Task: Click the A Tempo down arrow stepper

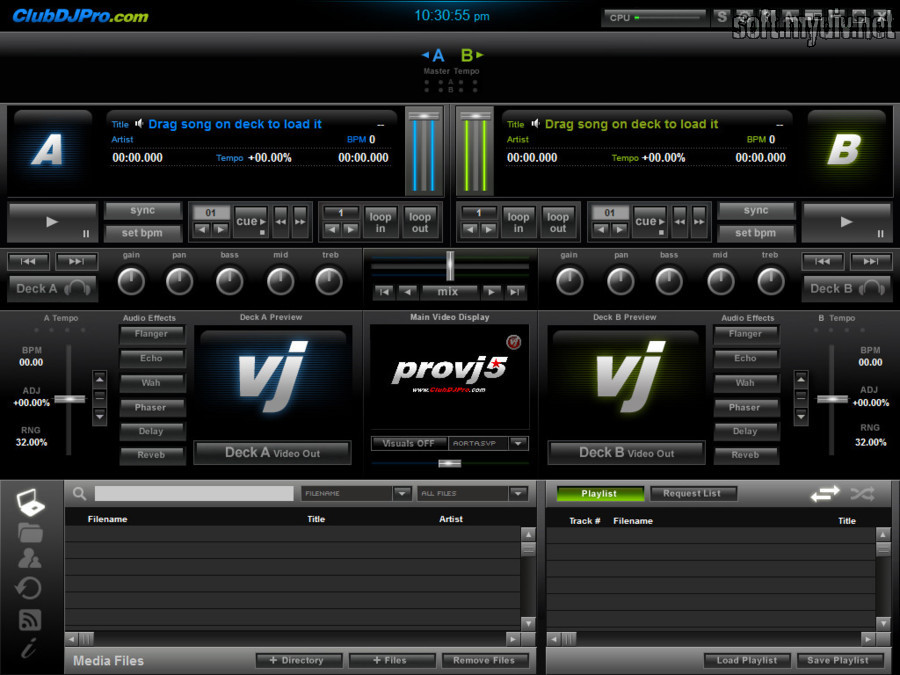Action: [100, 416]
